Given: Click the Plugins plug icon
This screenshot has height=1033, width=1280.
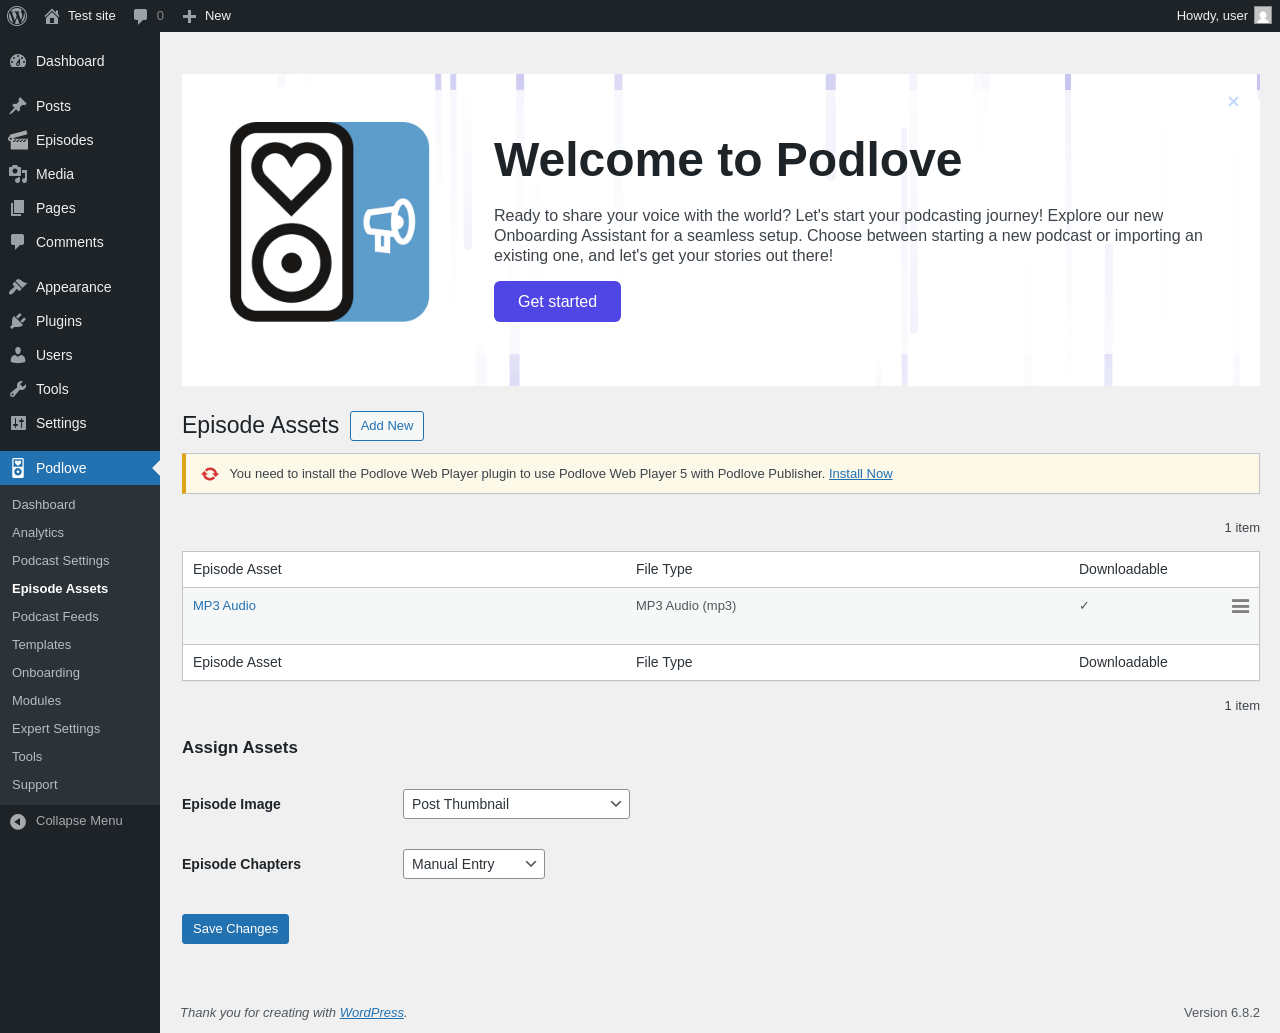Looking at the screenshot, I should [x=18, y=321].
